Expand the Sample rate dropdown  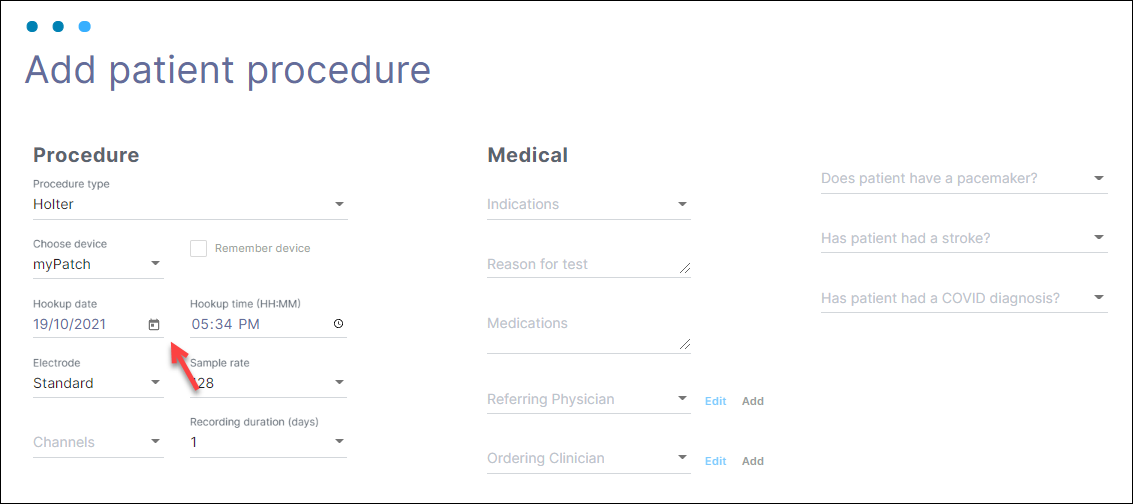point(339,383)
